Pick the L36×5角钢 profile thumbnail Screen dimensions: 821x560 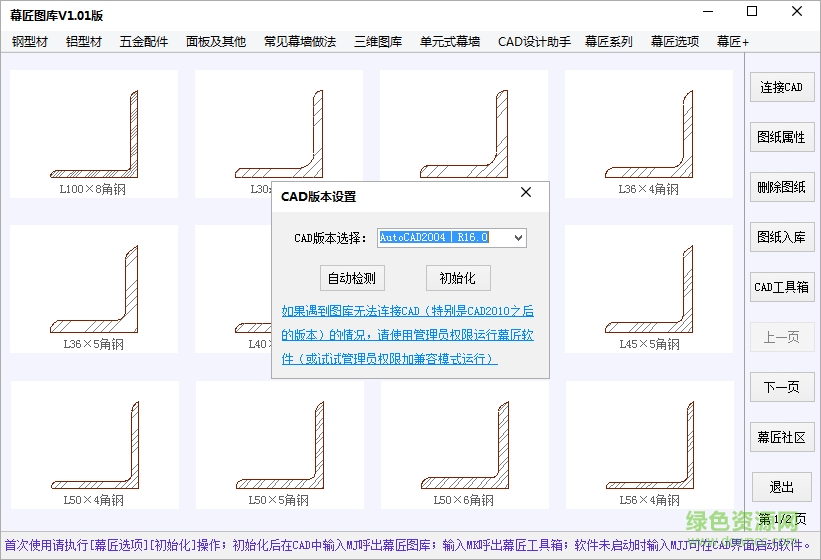click(x=93, y=289)
